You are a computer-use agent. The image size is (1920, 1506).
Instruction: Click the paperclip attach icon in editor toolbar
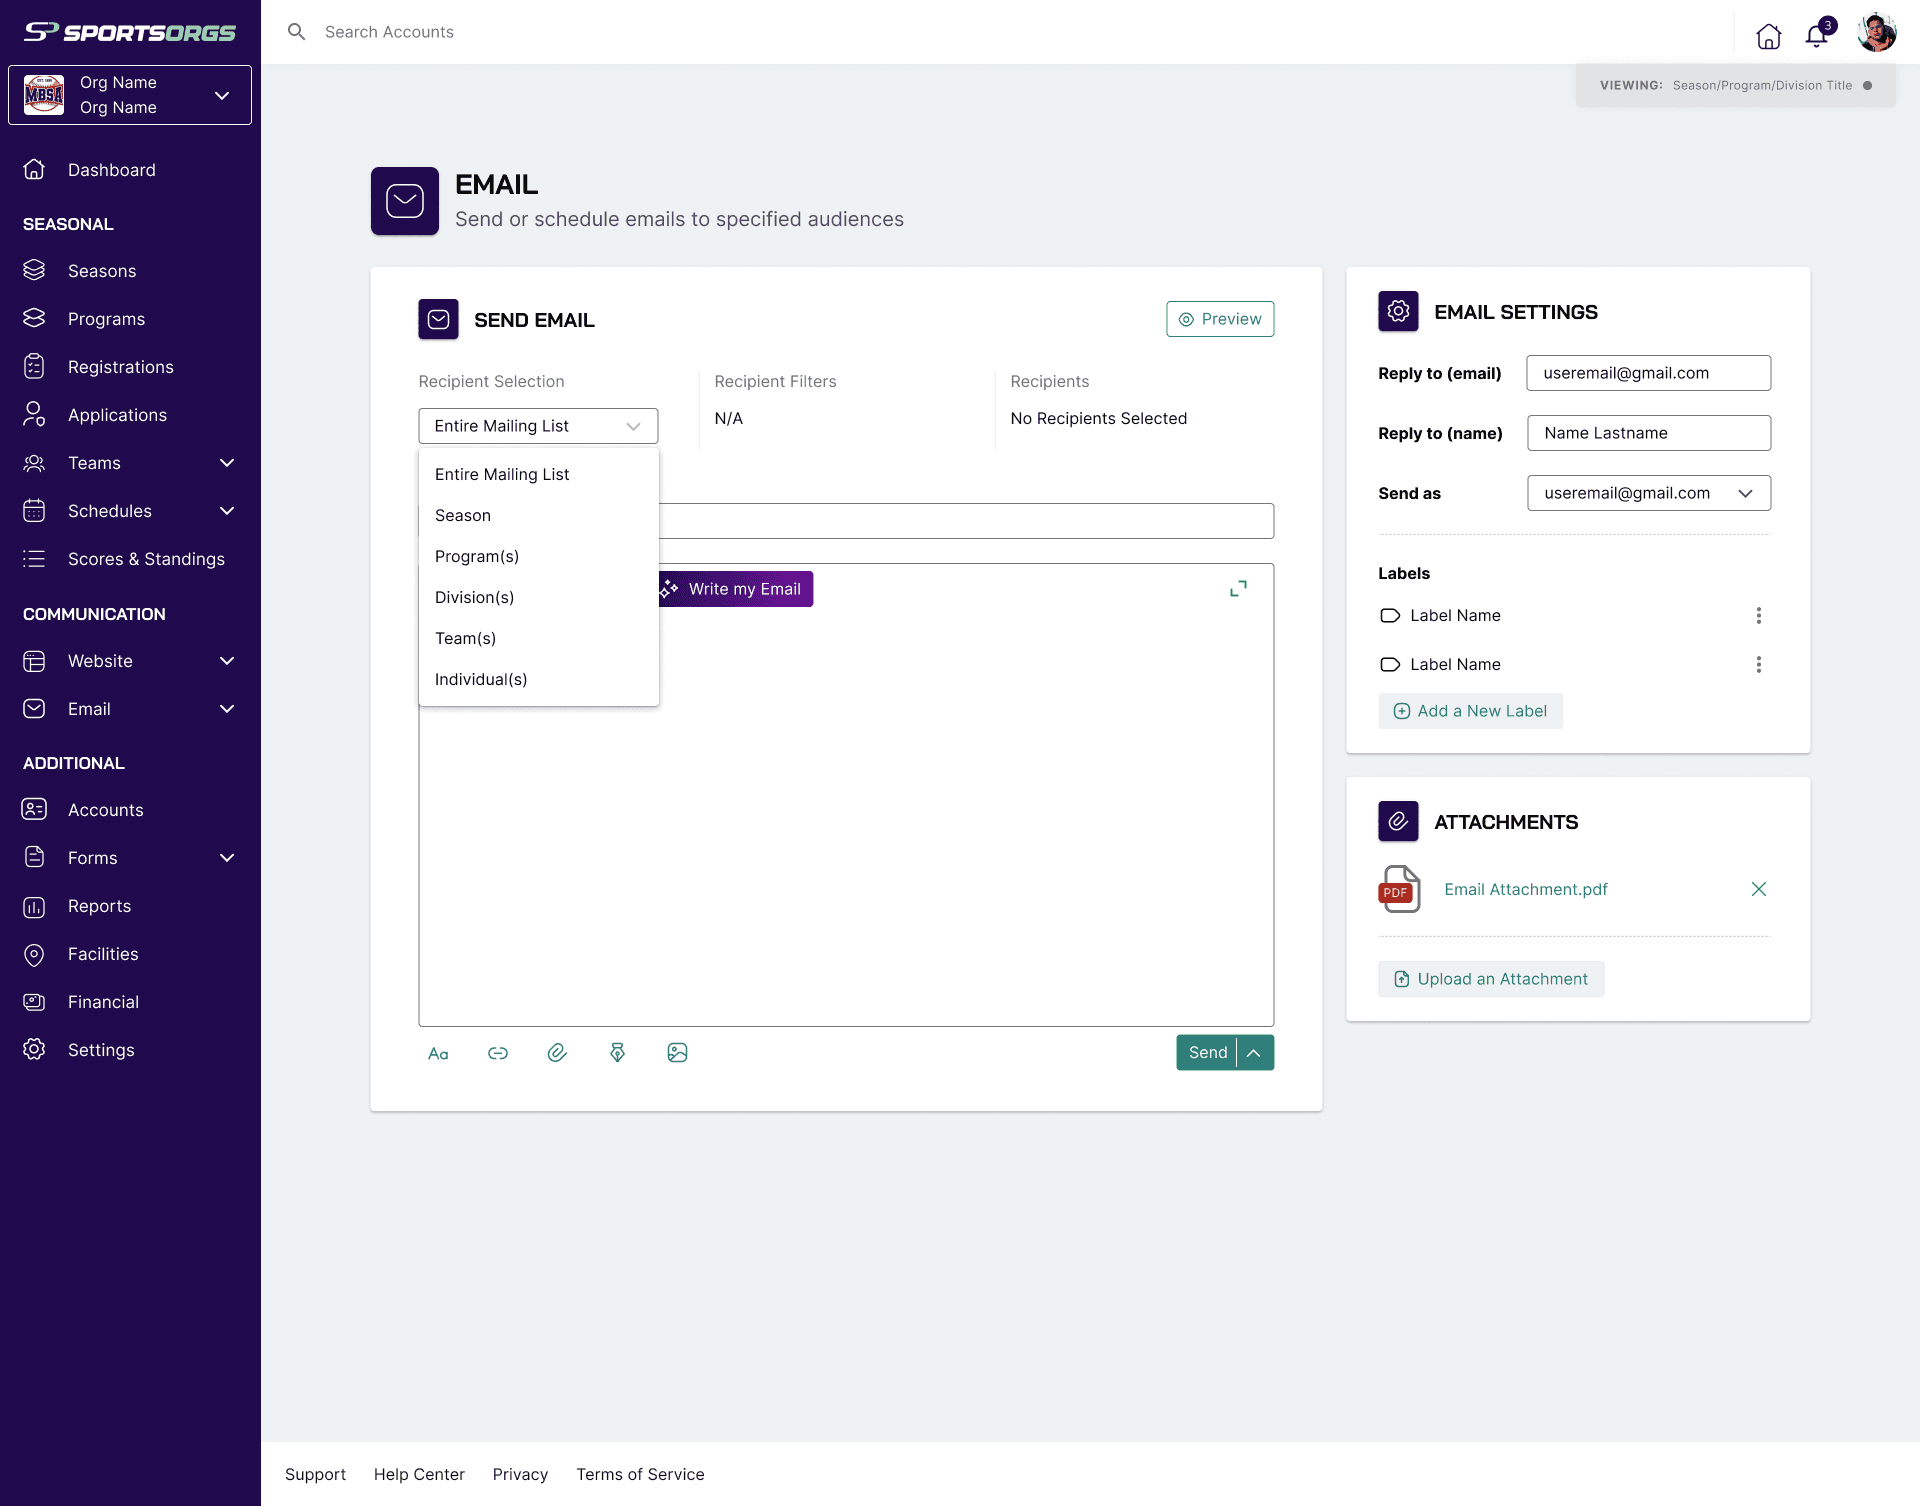coord(557,1053)
